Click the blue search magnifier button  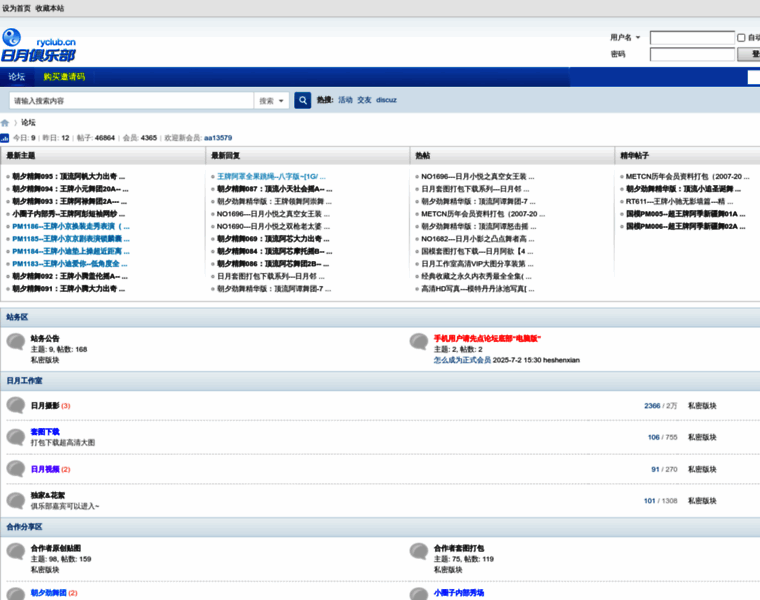click(302, 100)
